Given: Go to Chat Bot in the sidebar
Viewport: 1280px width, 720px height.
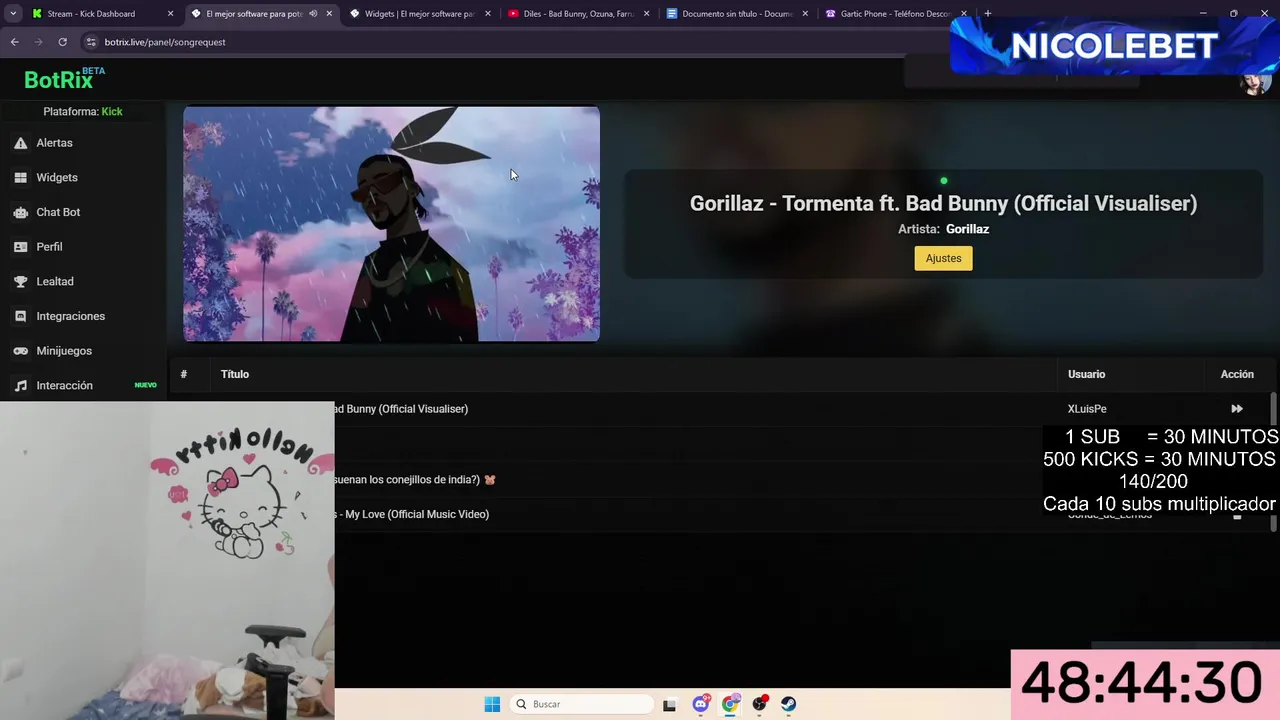Looking at the screenshot, I should coord(58,212).
